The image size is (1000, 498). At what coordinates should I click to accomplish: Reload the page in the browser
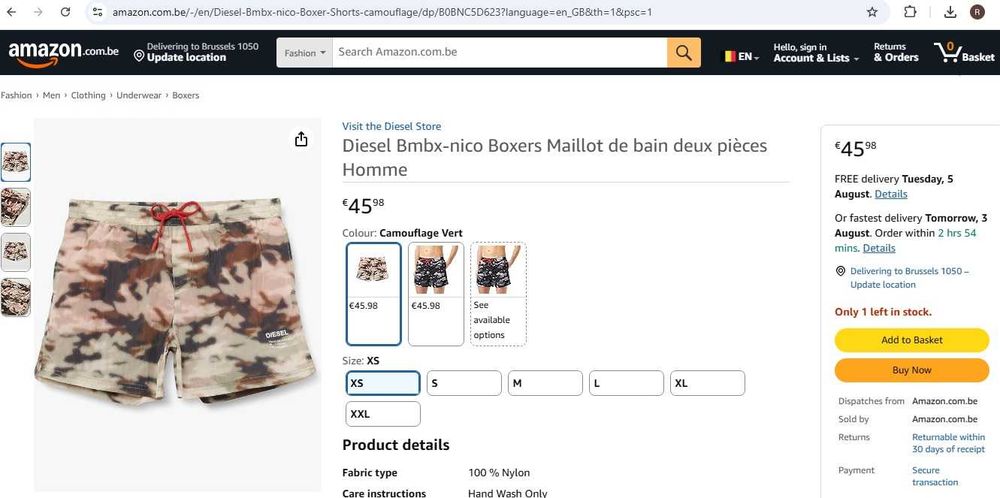65,12
